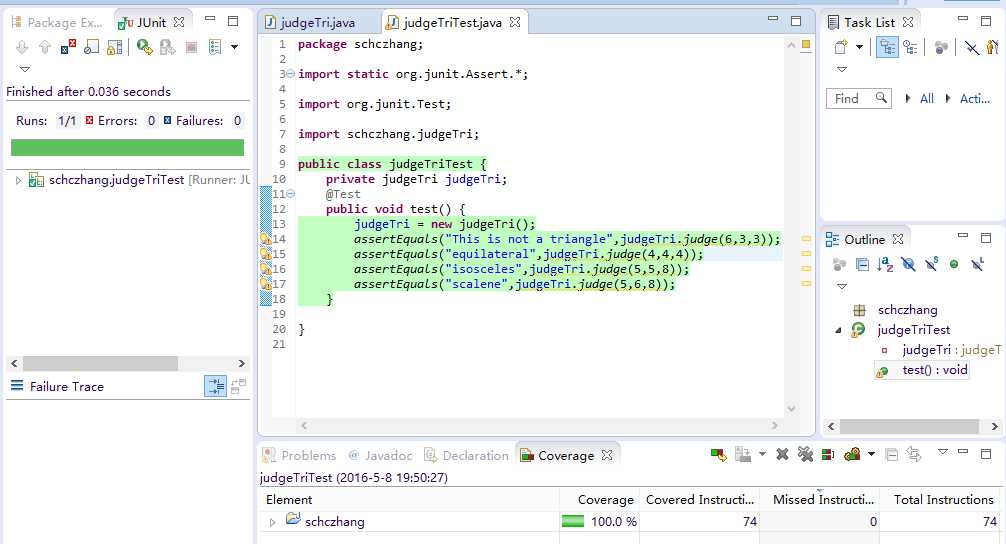
Task: Toggle Scroll Lock in JUnit view
Action: (x=114, y=47)
